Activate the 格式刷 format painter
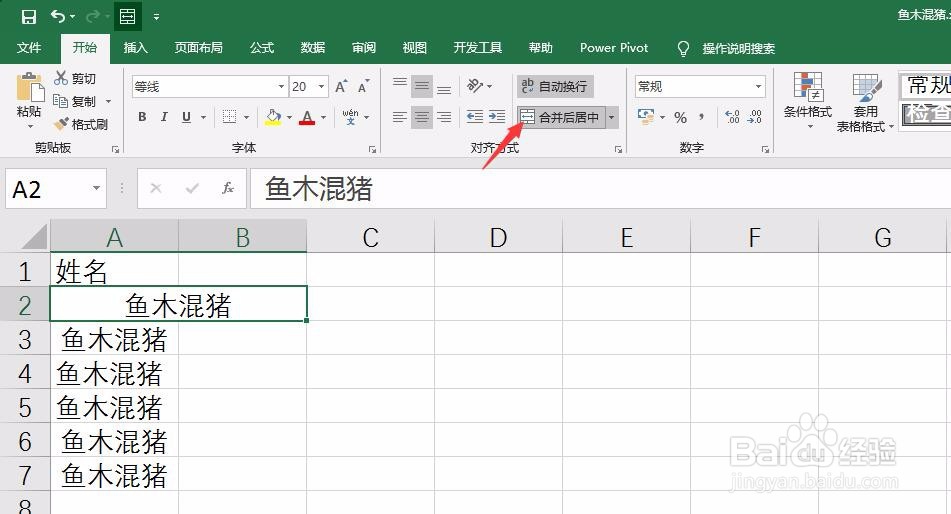The image size is (951, 514). pos(81,124)
